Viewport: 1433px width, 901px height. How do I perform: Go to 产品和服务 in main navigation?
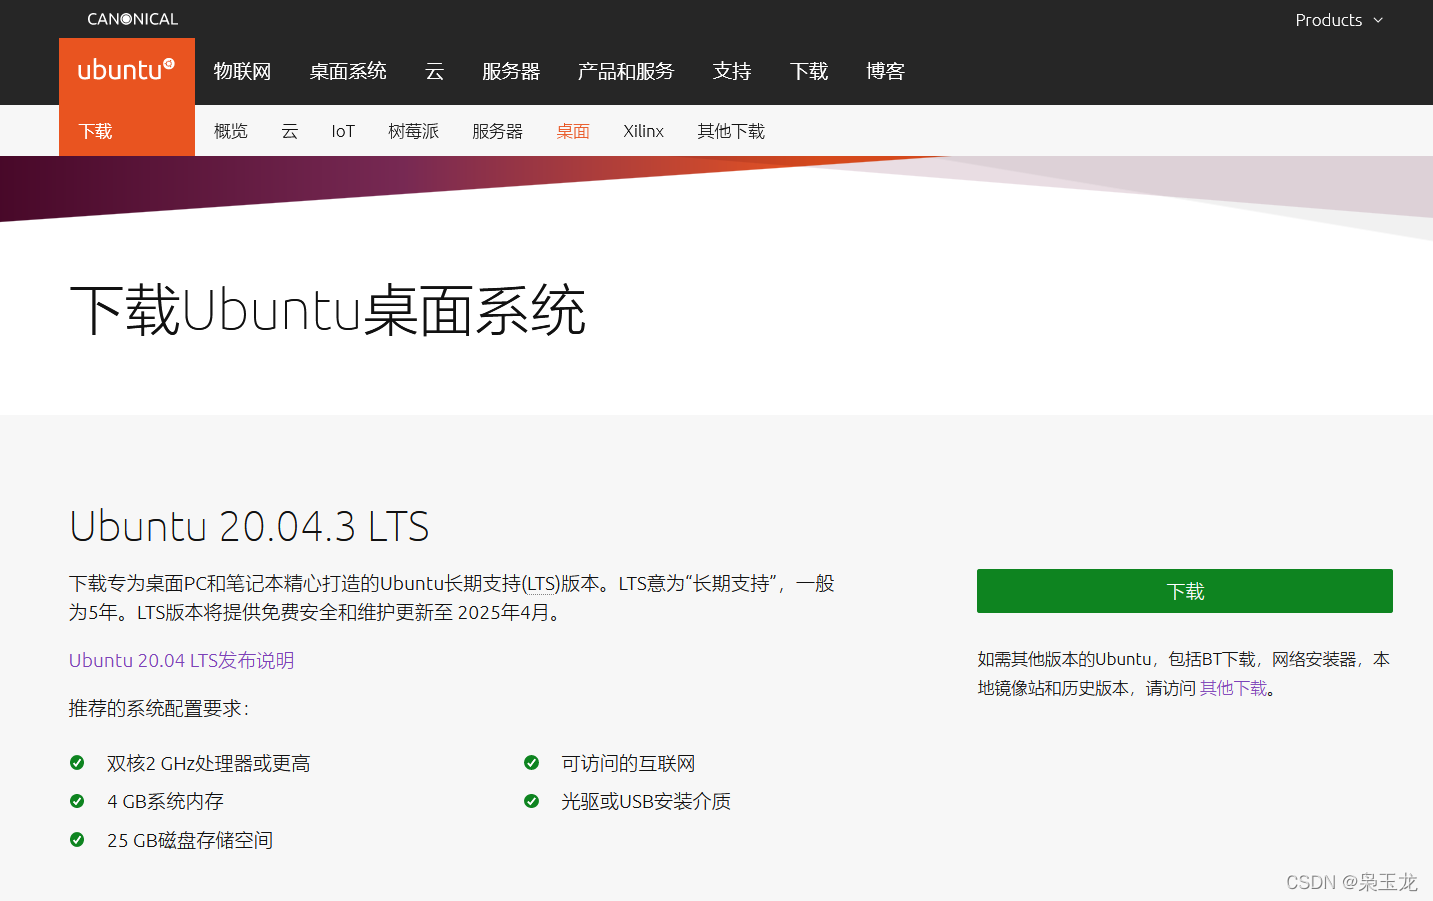626,71
